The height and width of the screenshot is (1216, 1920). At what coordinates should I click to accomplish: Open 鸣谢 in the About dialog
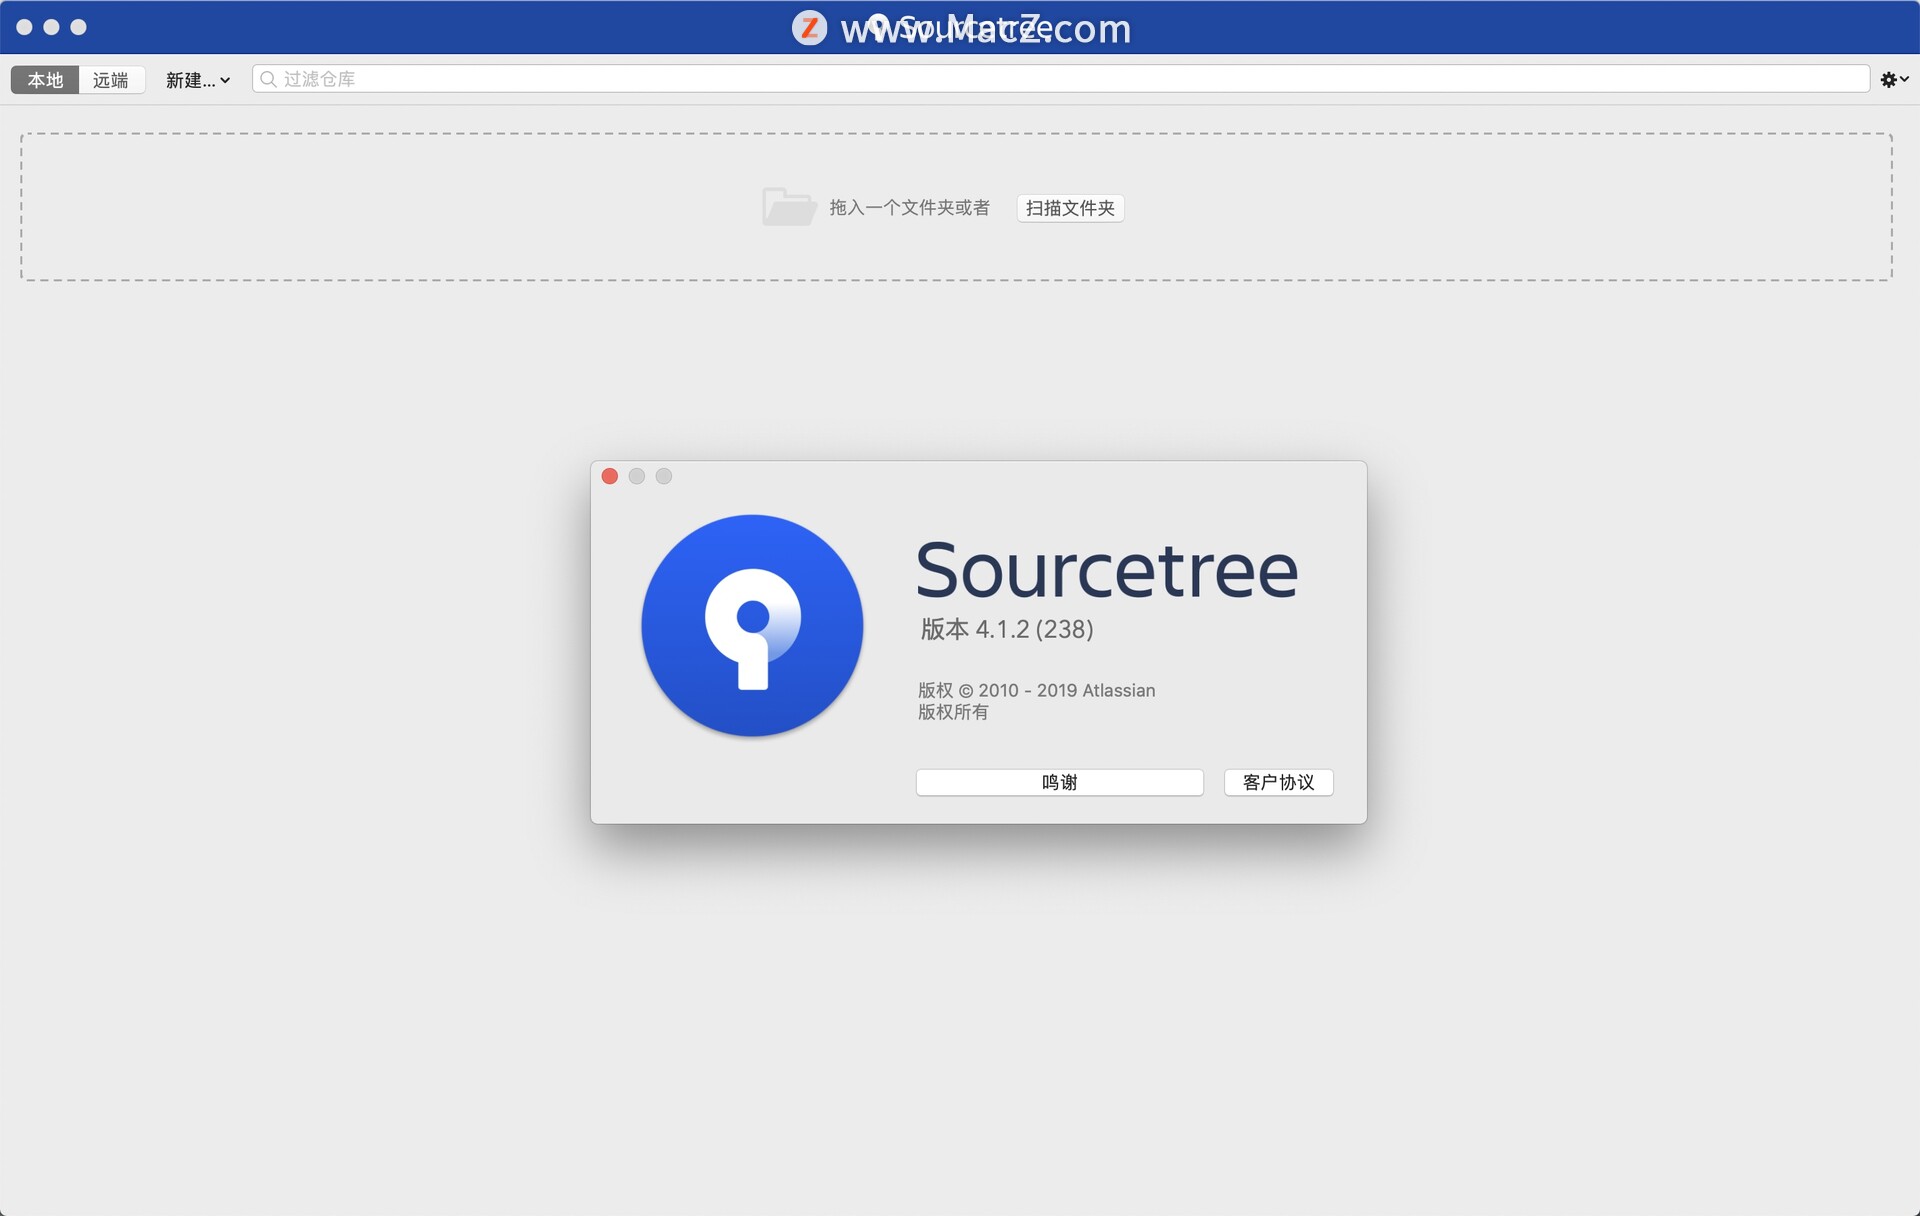(x=1059, y=782)
